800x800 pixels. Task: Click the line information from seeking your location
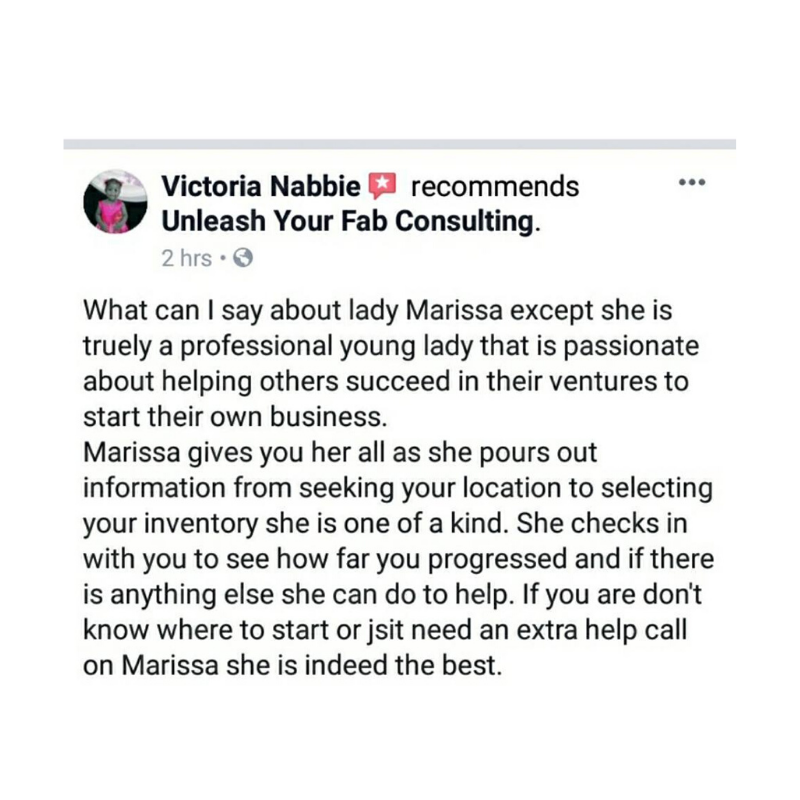[398, 488]
